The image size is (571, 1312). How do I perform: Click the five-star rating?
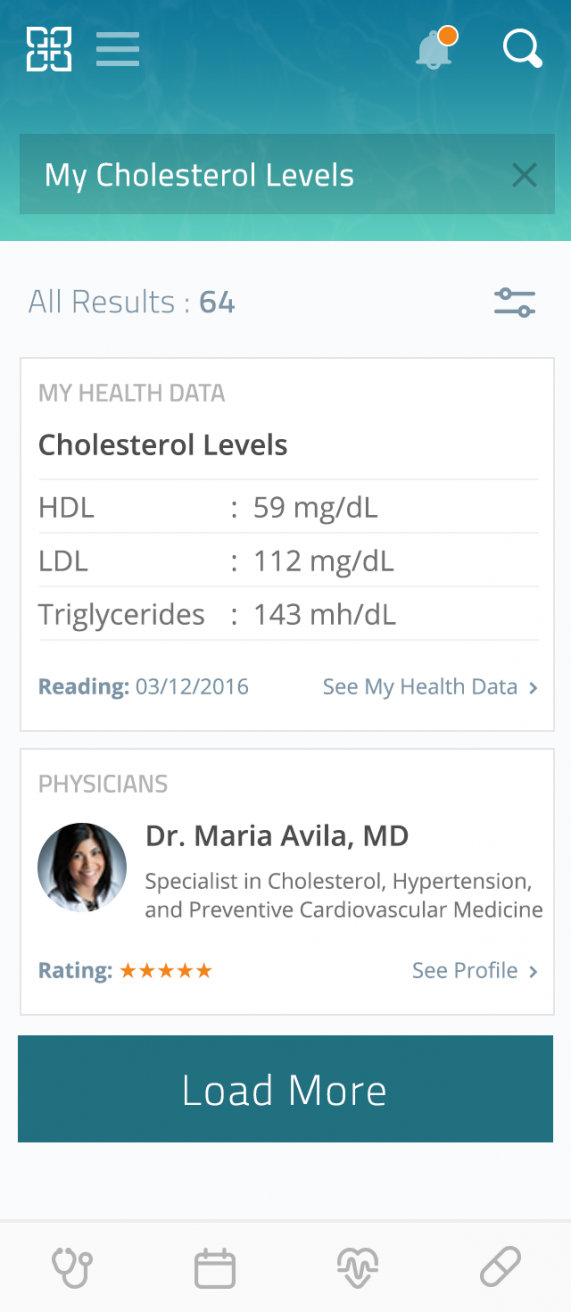[166, 971]
